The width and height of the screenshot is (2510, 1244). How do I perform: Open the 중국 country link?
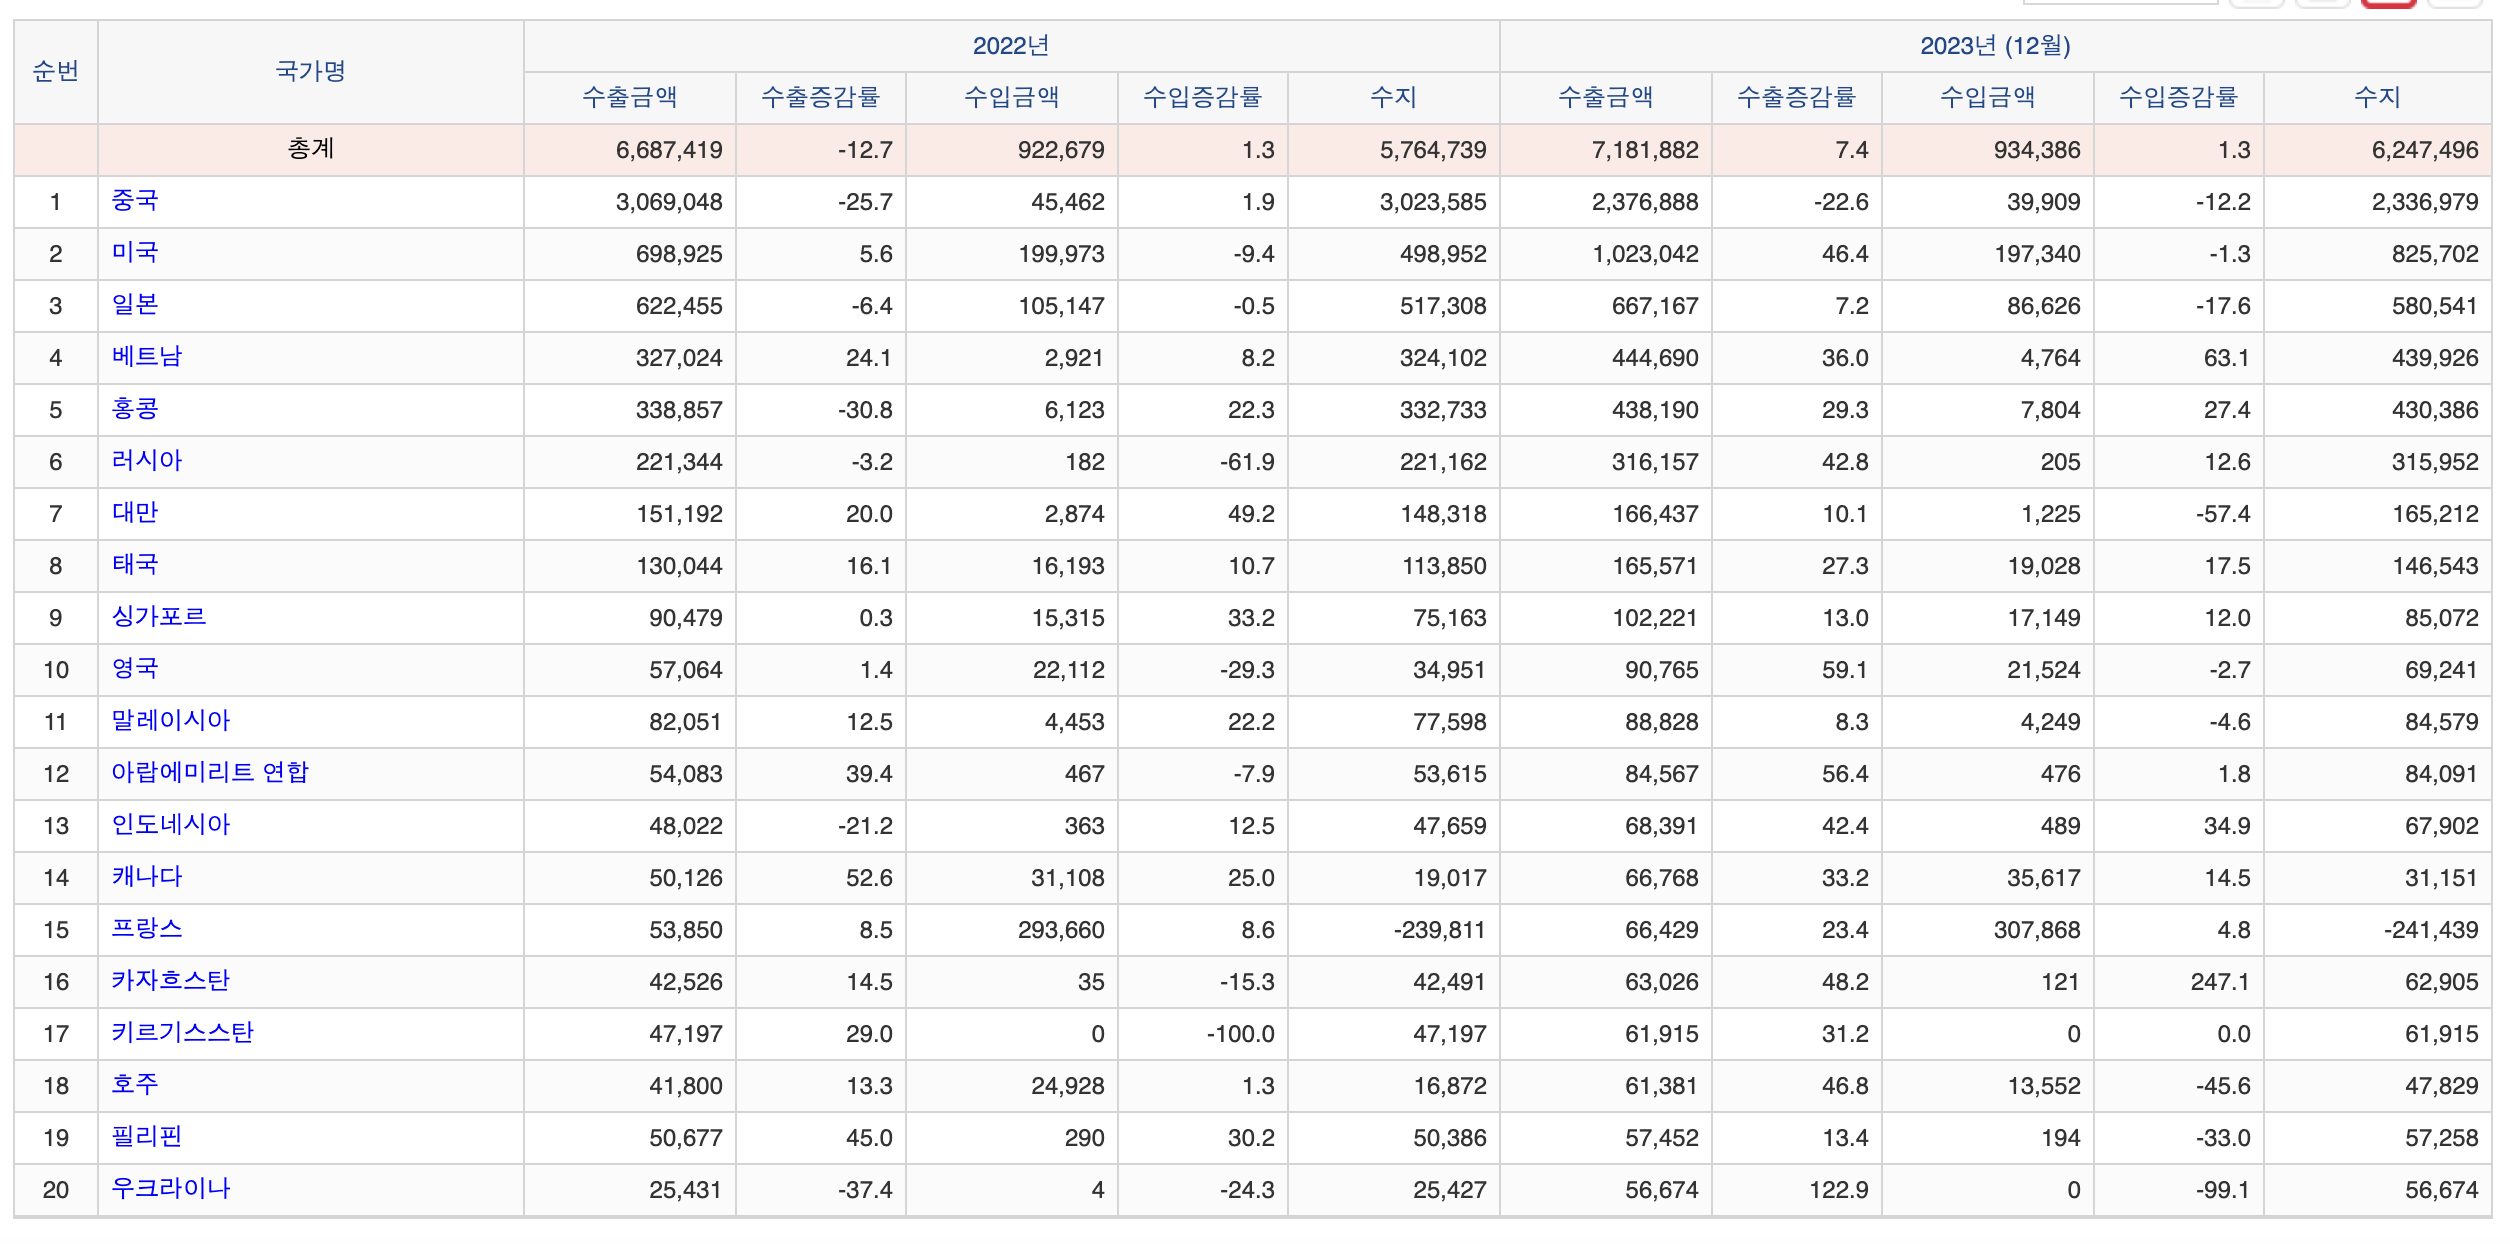click(135, 201)
